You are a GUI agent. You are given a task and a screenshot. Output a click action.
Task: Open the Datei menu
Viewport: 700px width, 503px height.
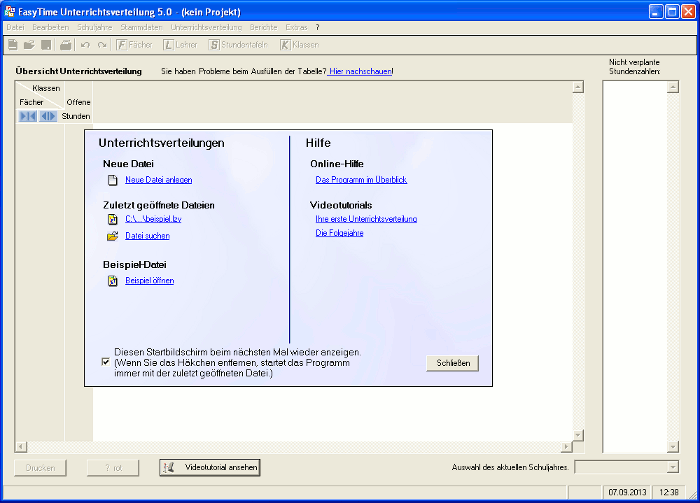[x=15, y=27]
